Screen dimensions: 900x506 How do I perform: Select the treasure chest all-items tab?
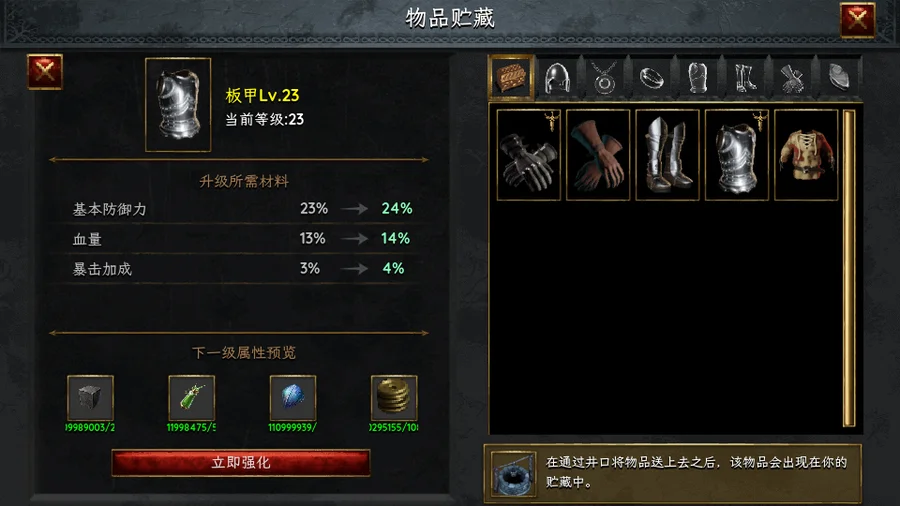(511, 77)
